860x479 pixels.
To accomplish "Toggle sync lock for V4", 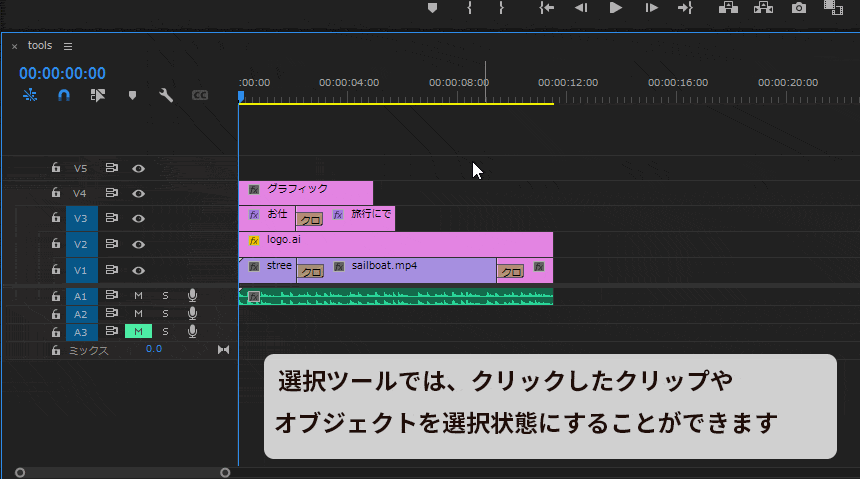I will point(112,193).
